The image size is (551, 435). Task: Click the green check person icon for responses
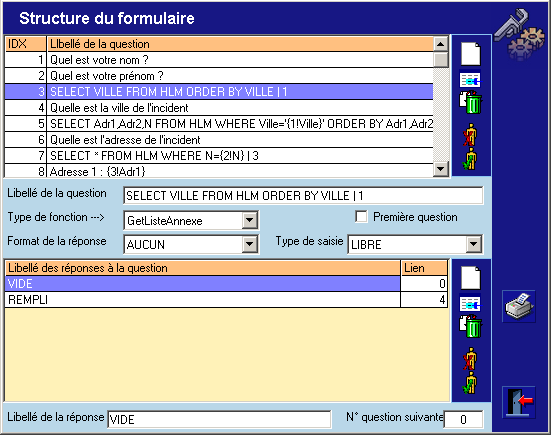[x=470, y=383]
